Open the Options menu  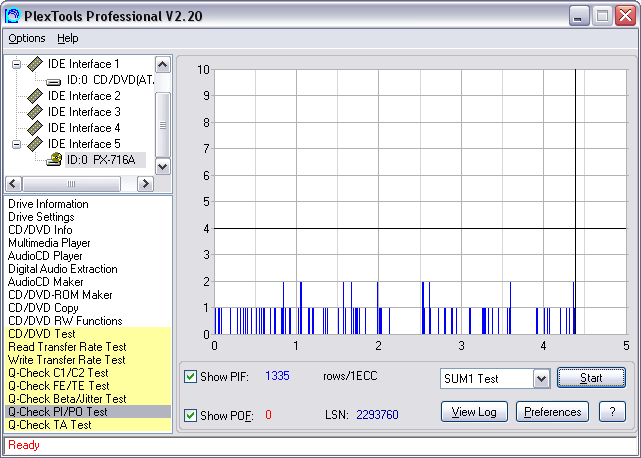[x=27, y=38]
